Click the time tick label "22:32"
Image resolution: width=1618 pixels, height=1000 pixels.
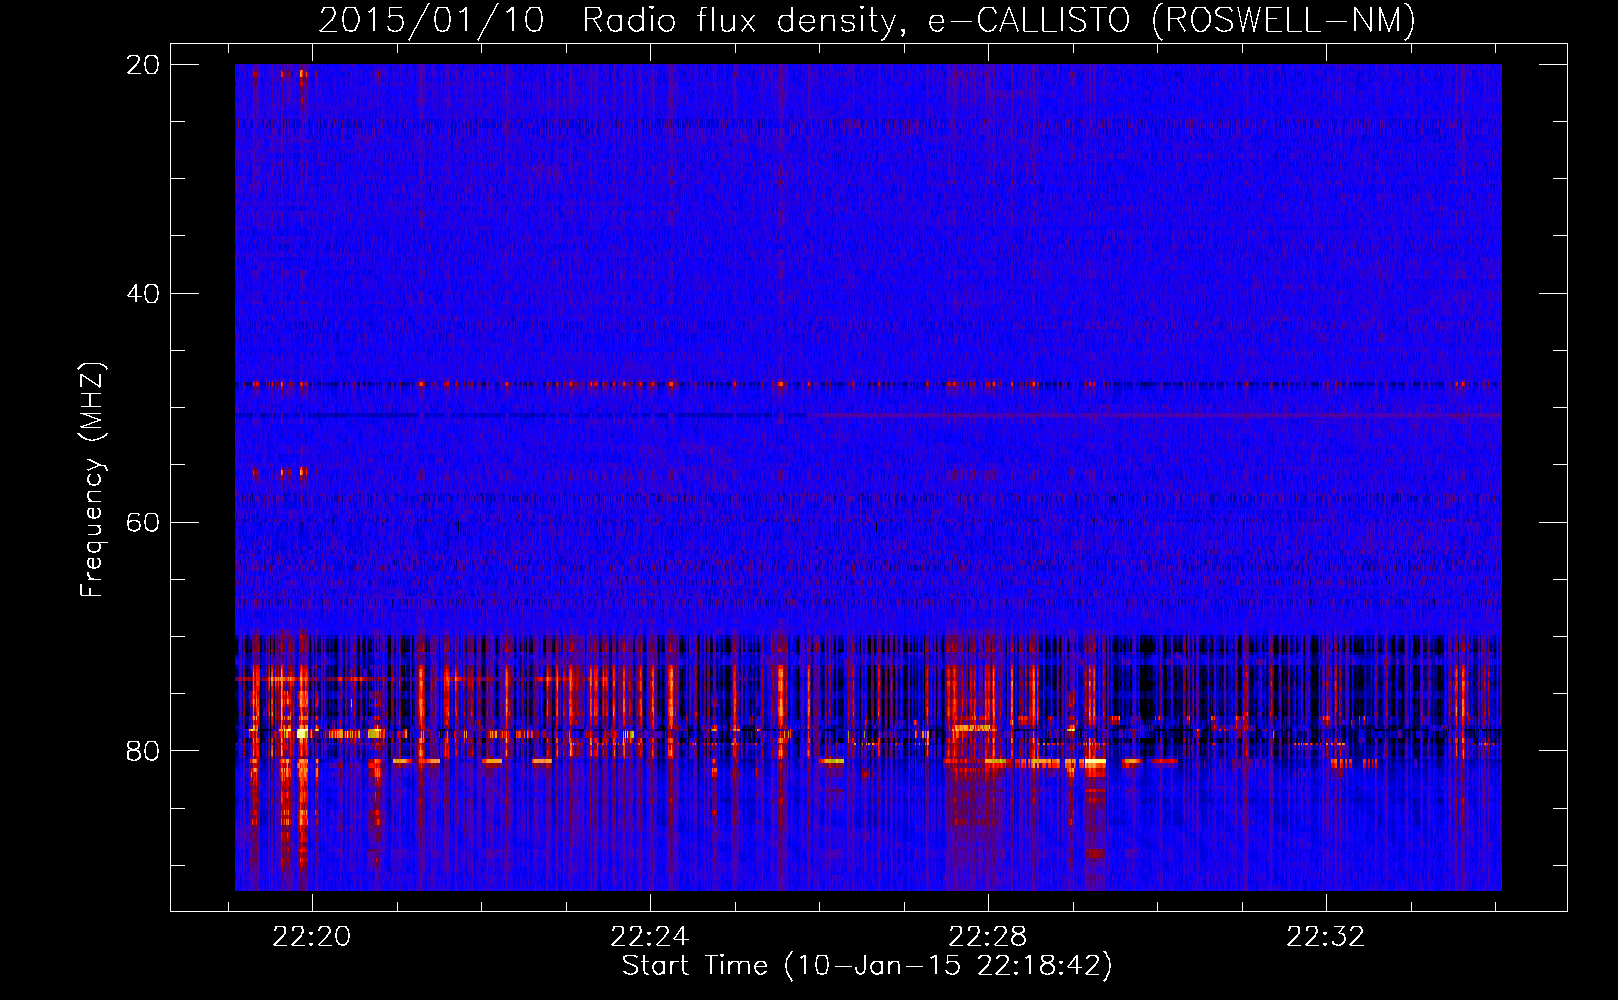point(1326,937)
